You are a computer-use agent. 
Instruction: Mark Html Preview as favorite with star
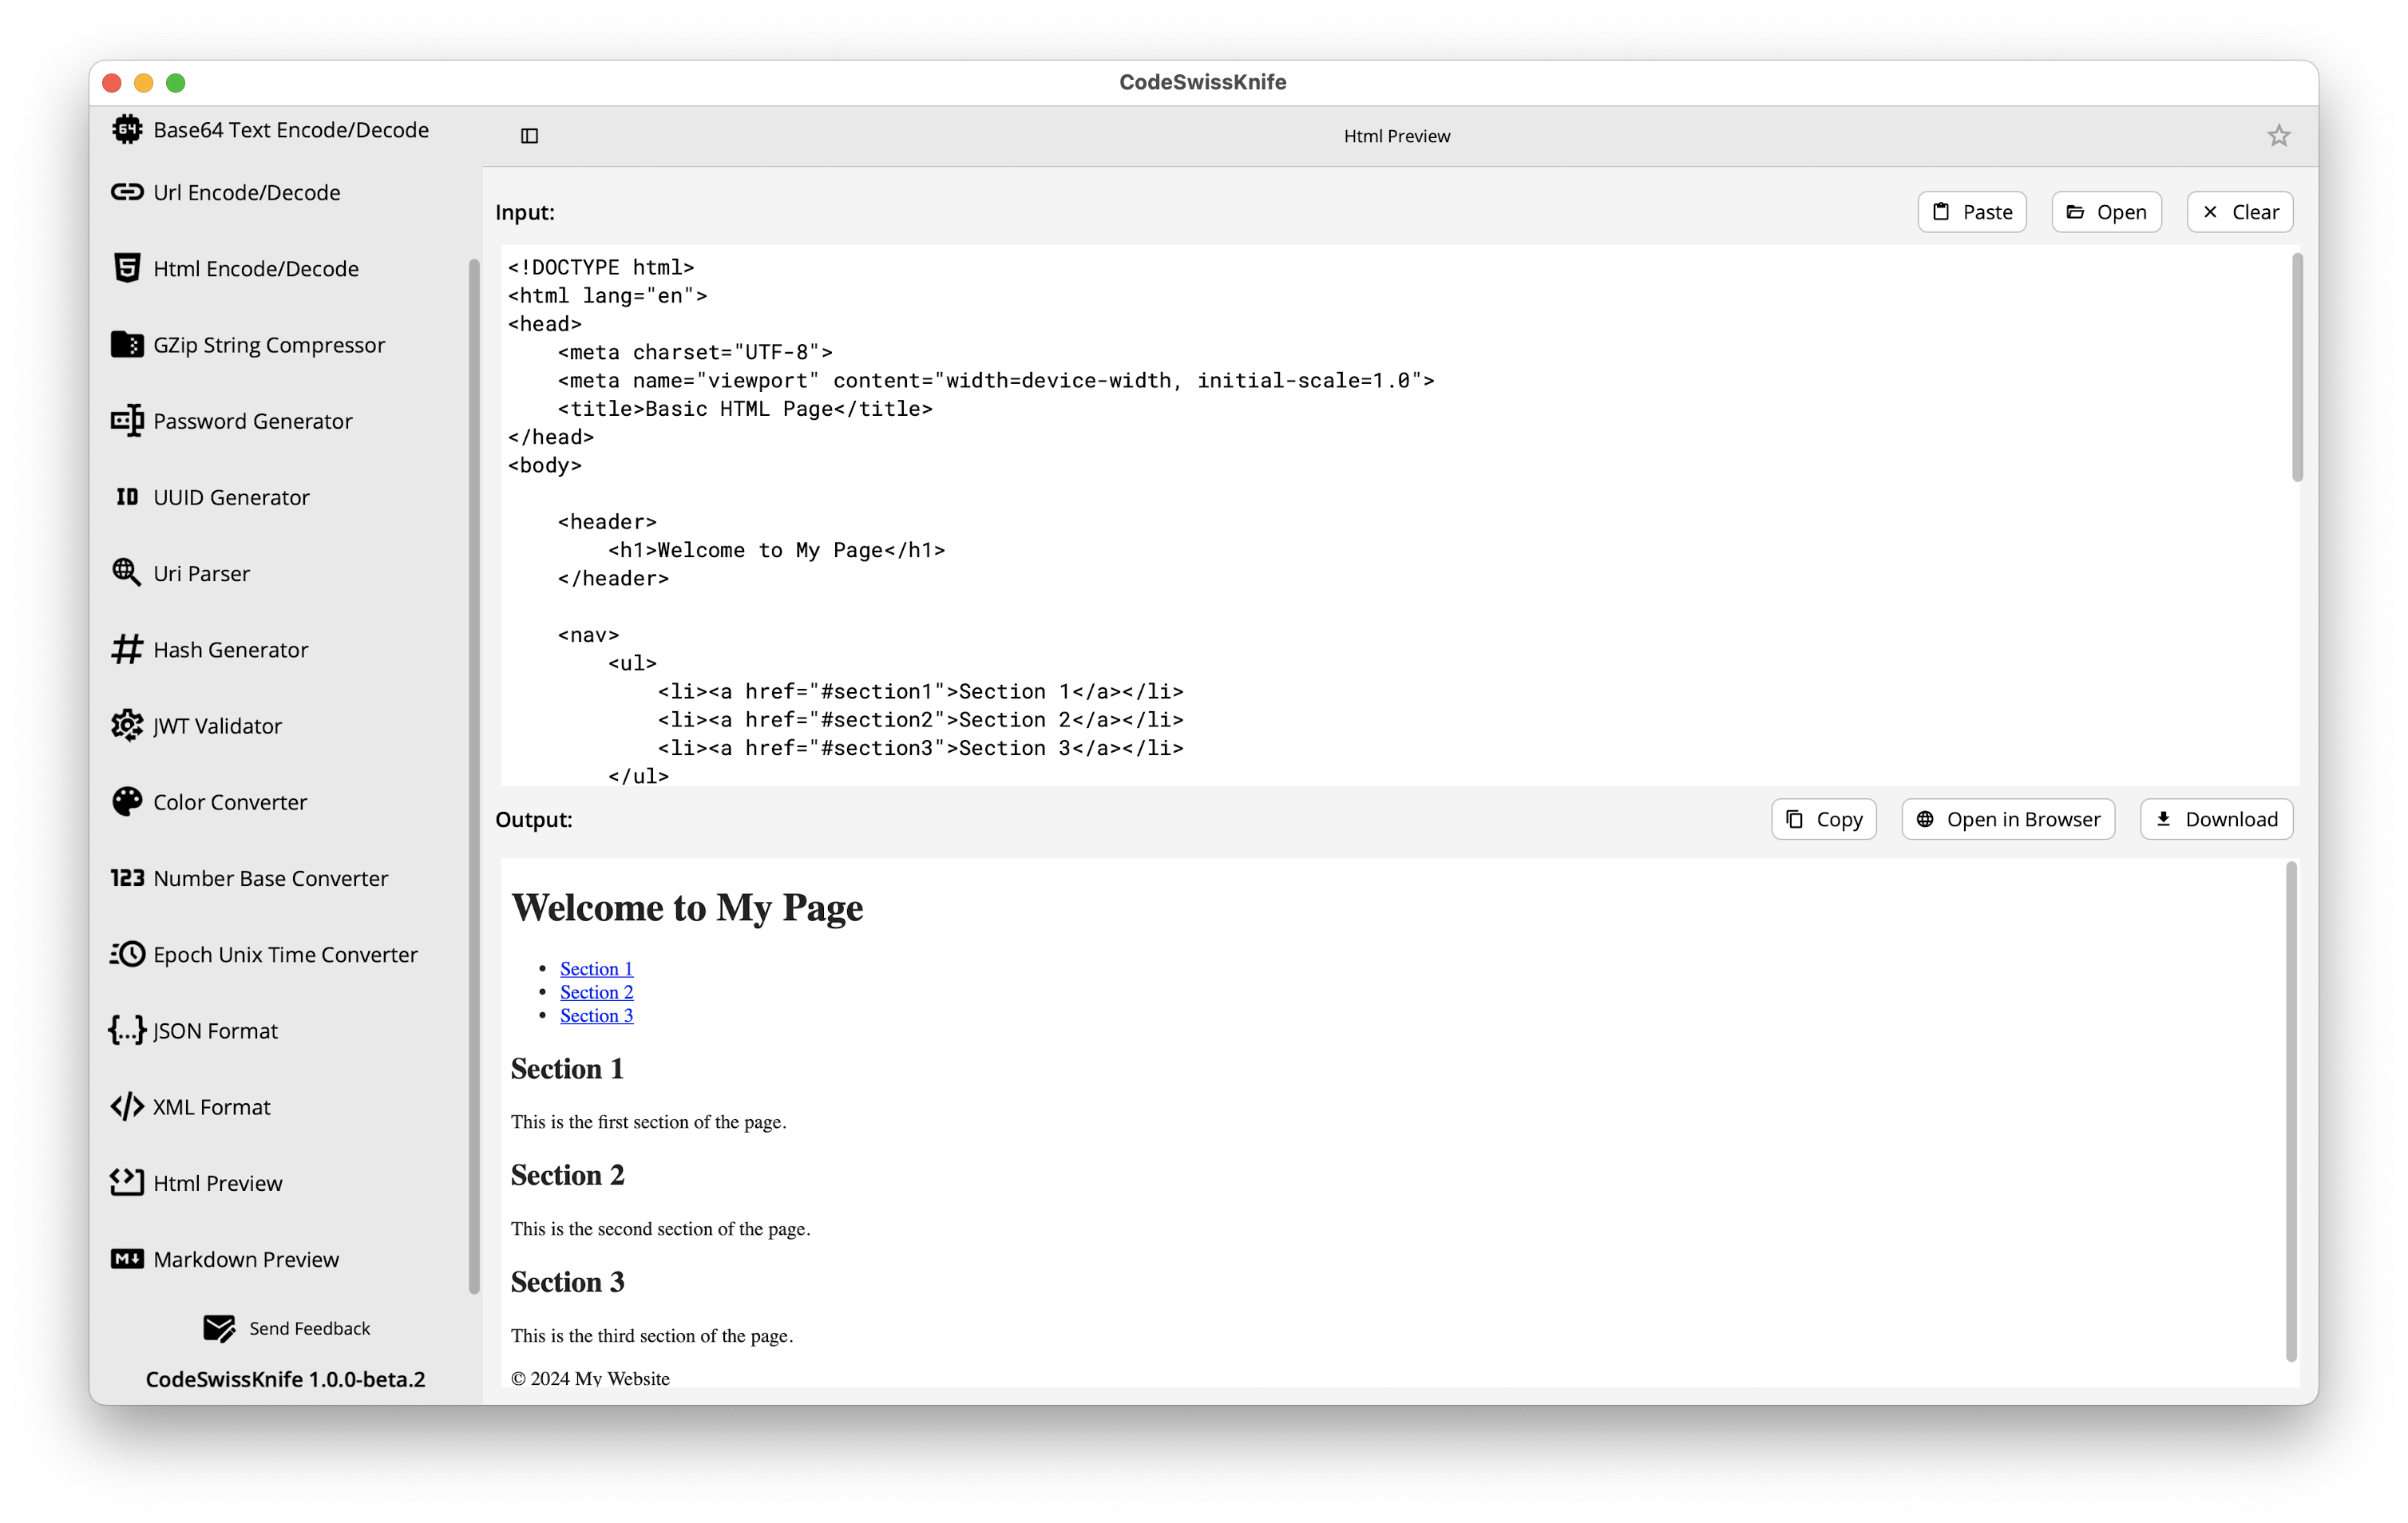[2278, 136]
